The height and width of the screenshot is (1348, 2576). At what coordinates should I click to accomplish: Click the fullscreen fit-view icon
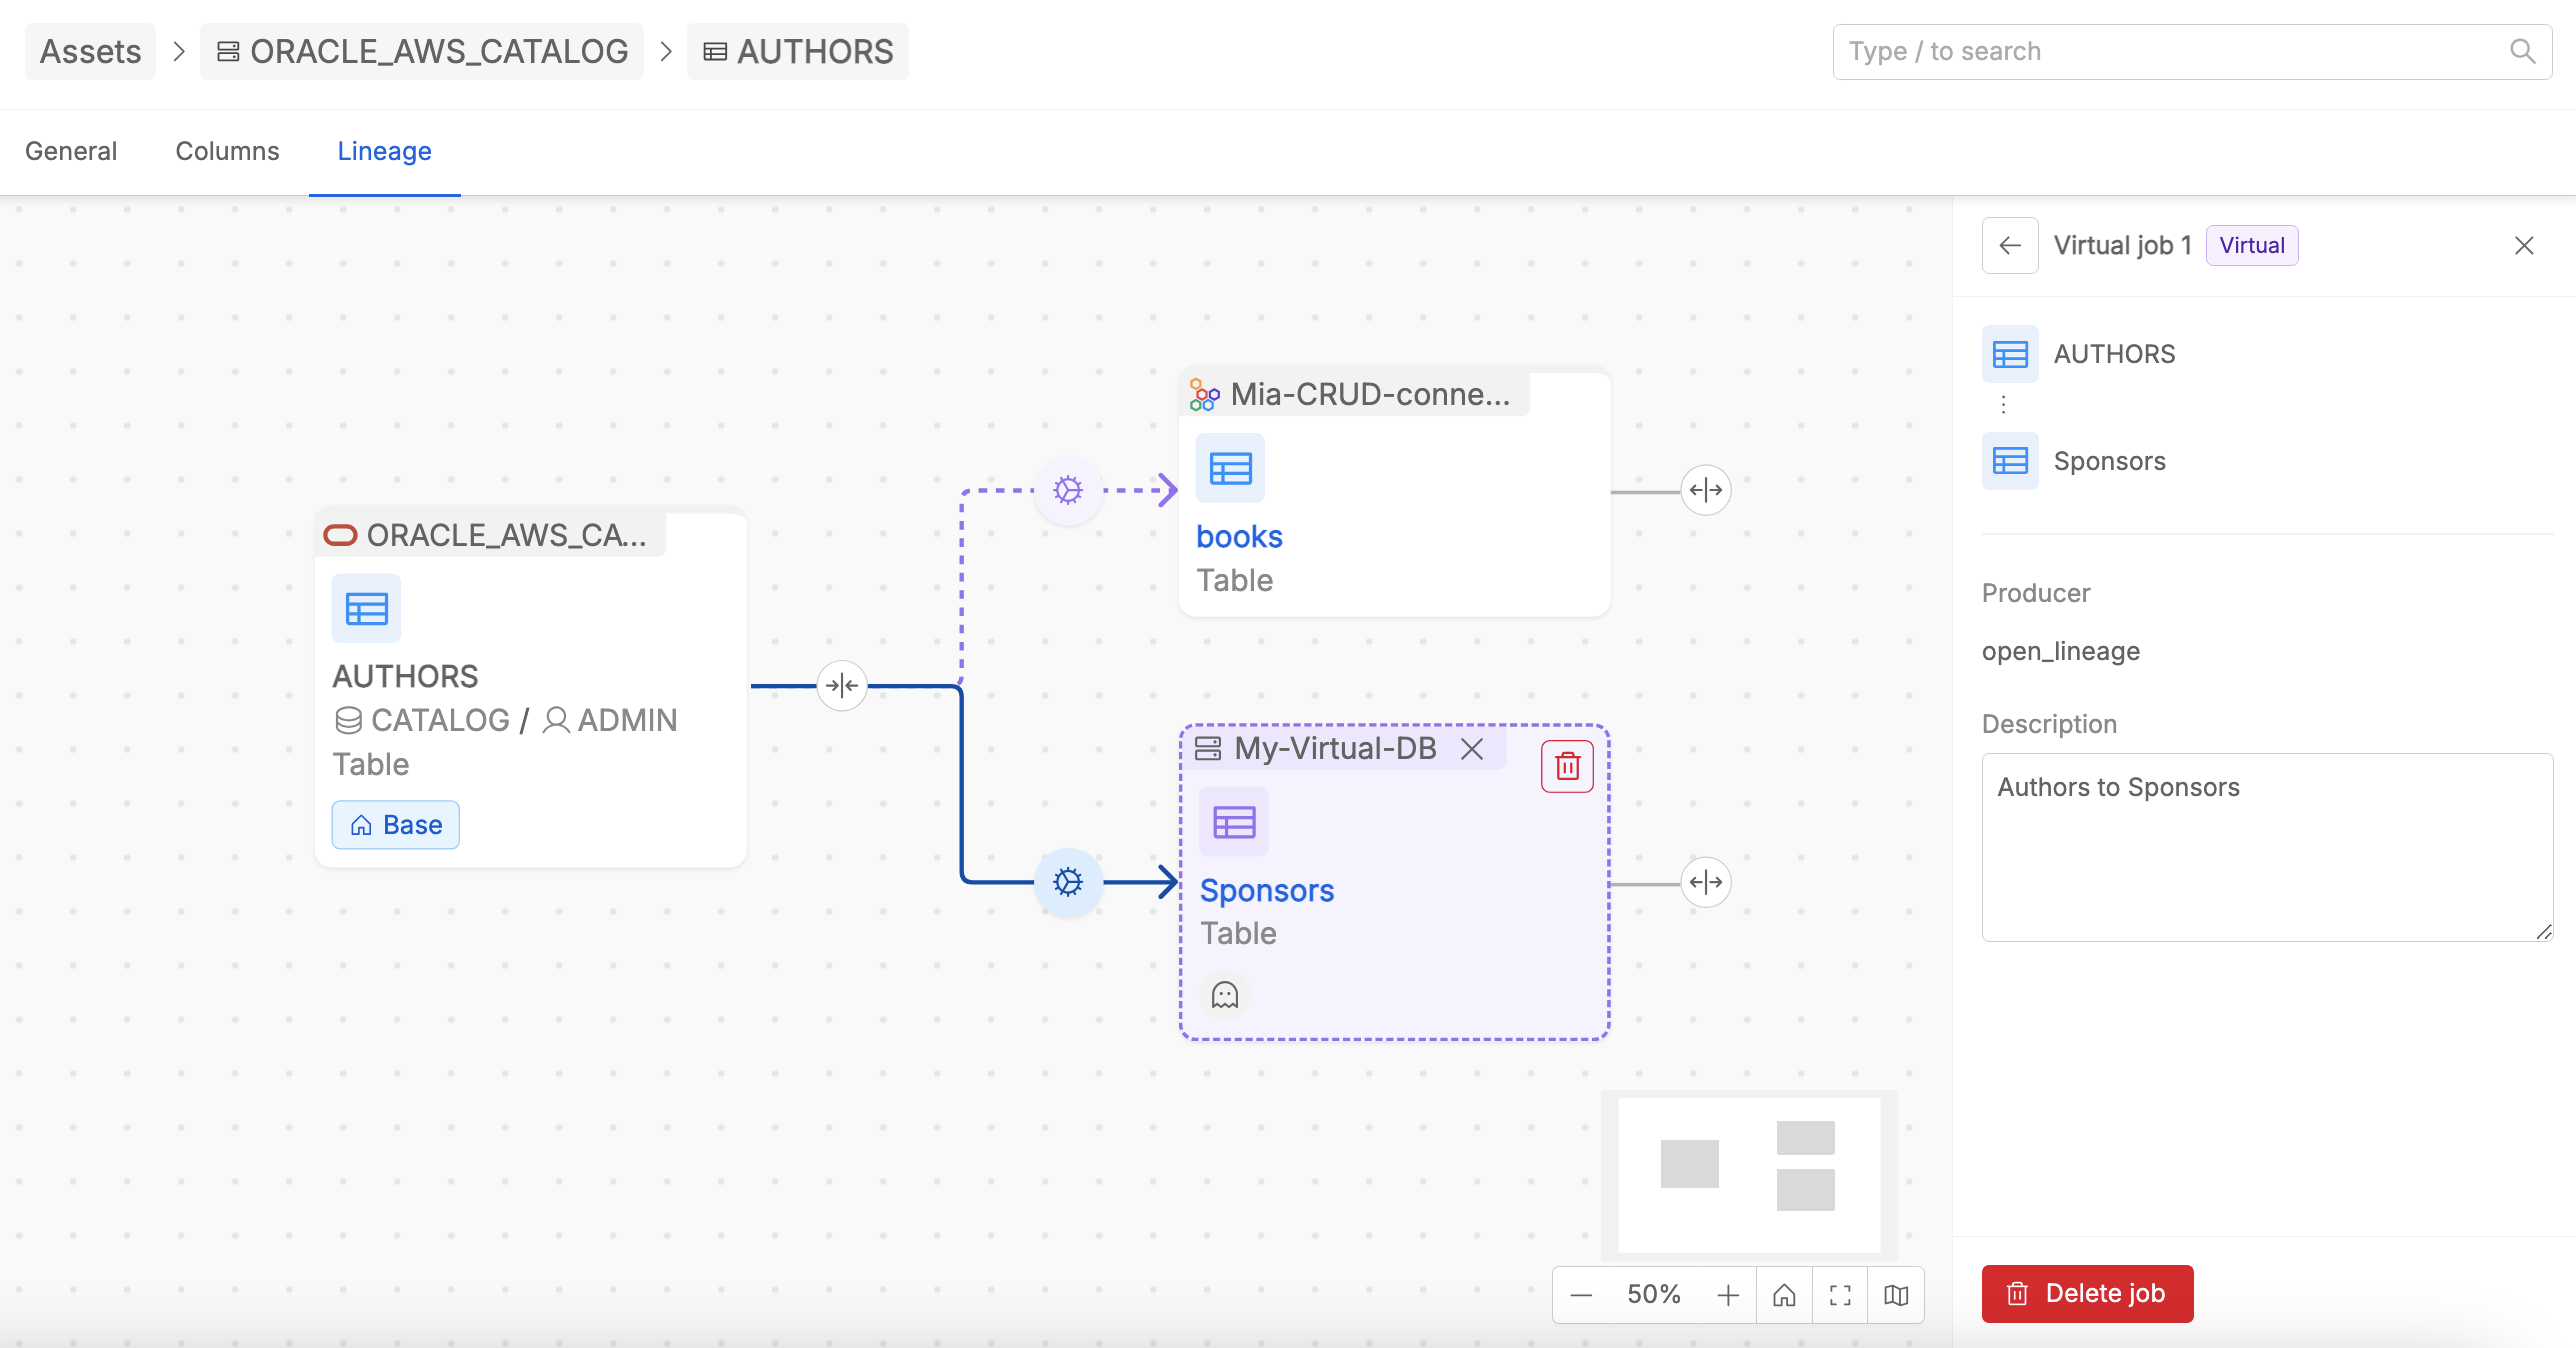click(x=1840, y=1295)
